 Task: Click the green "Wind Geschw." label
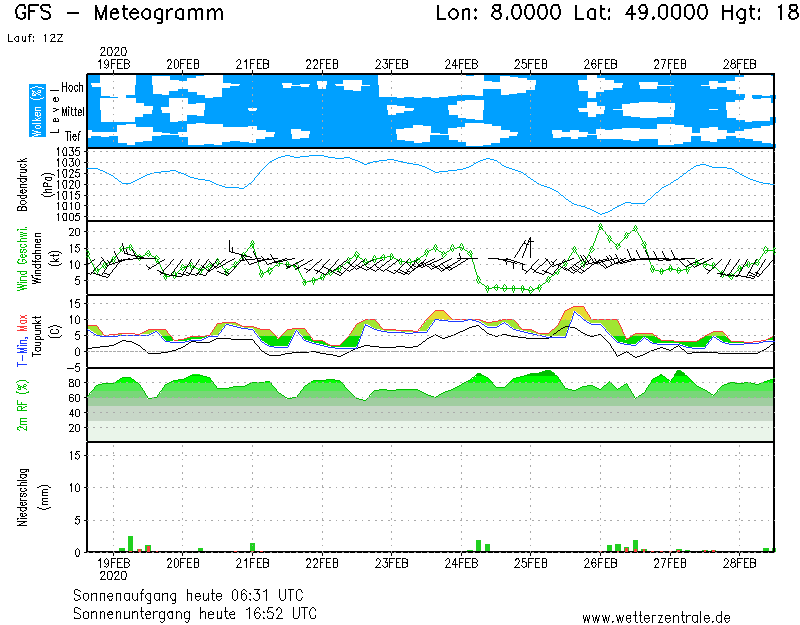point(22,258)
